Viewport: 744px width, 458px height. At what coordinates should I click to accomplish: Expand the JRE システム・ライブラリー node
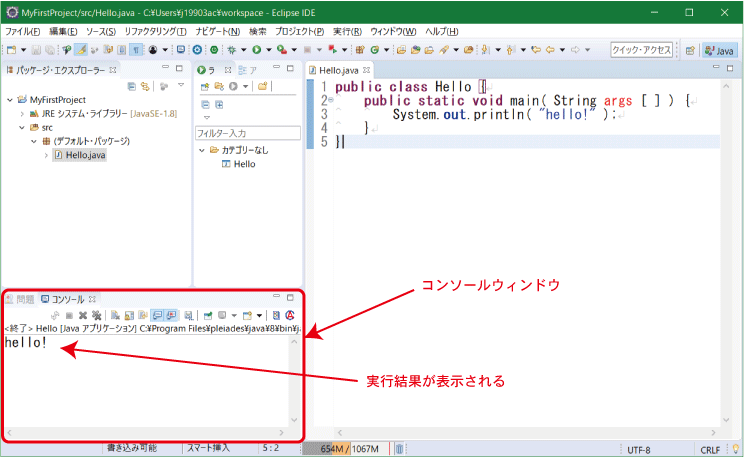22,113
